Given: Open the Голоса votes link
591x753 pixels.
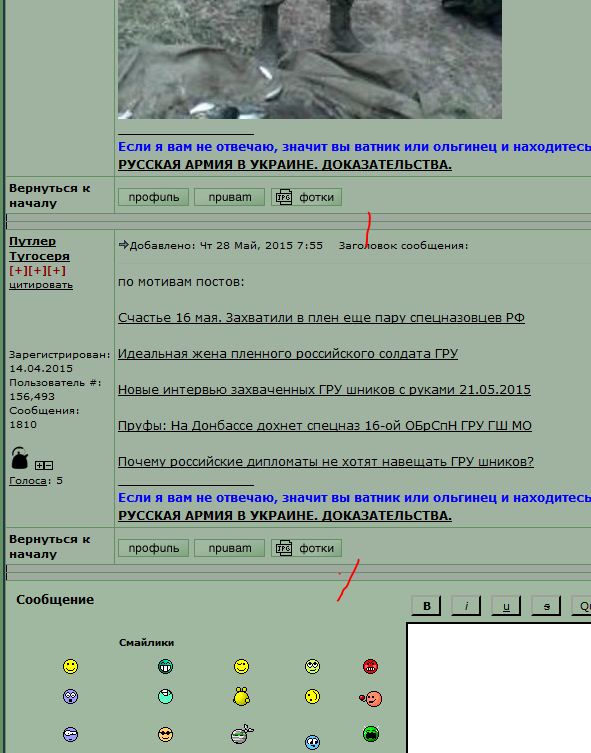Looking at the screenshot, I should (28, 481).
